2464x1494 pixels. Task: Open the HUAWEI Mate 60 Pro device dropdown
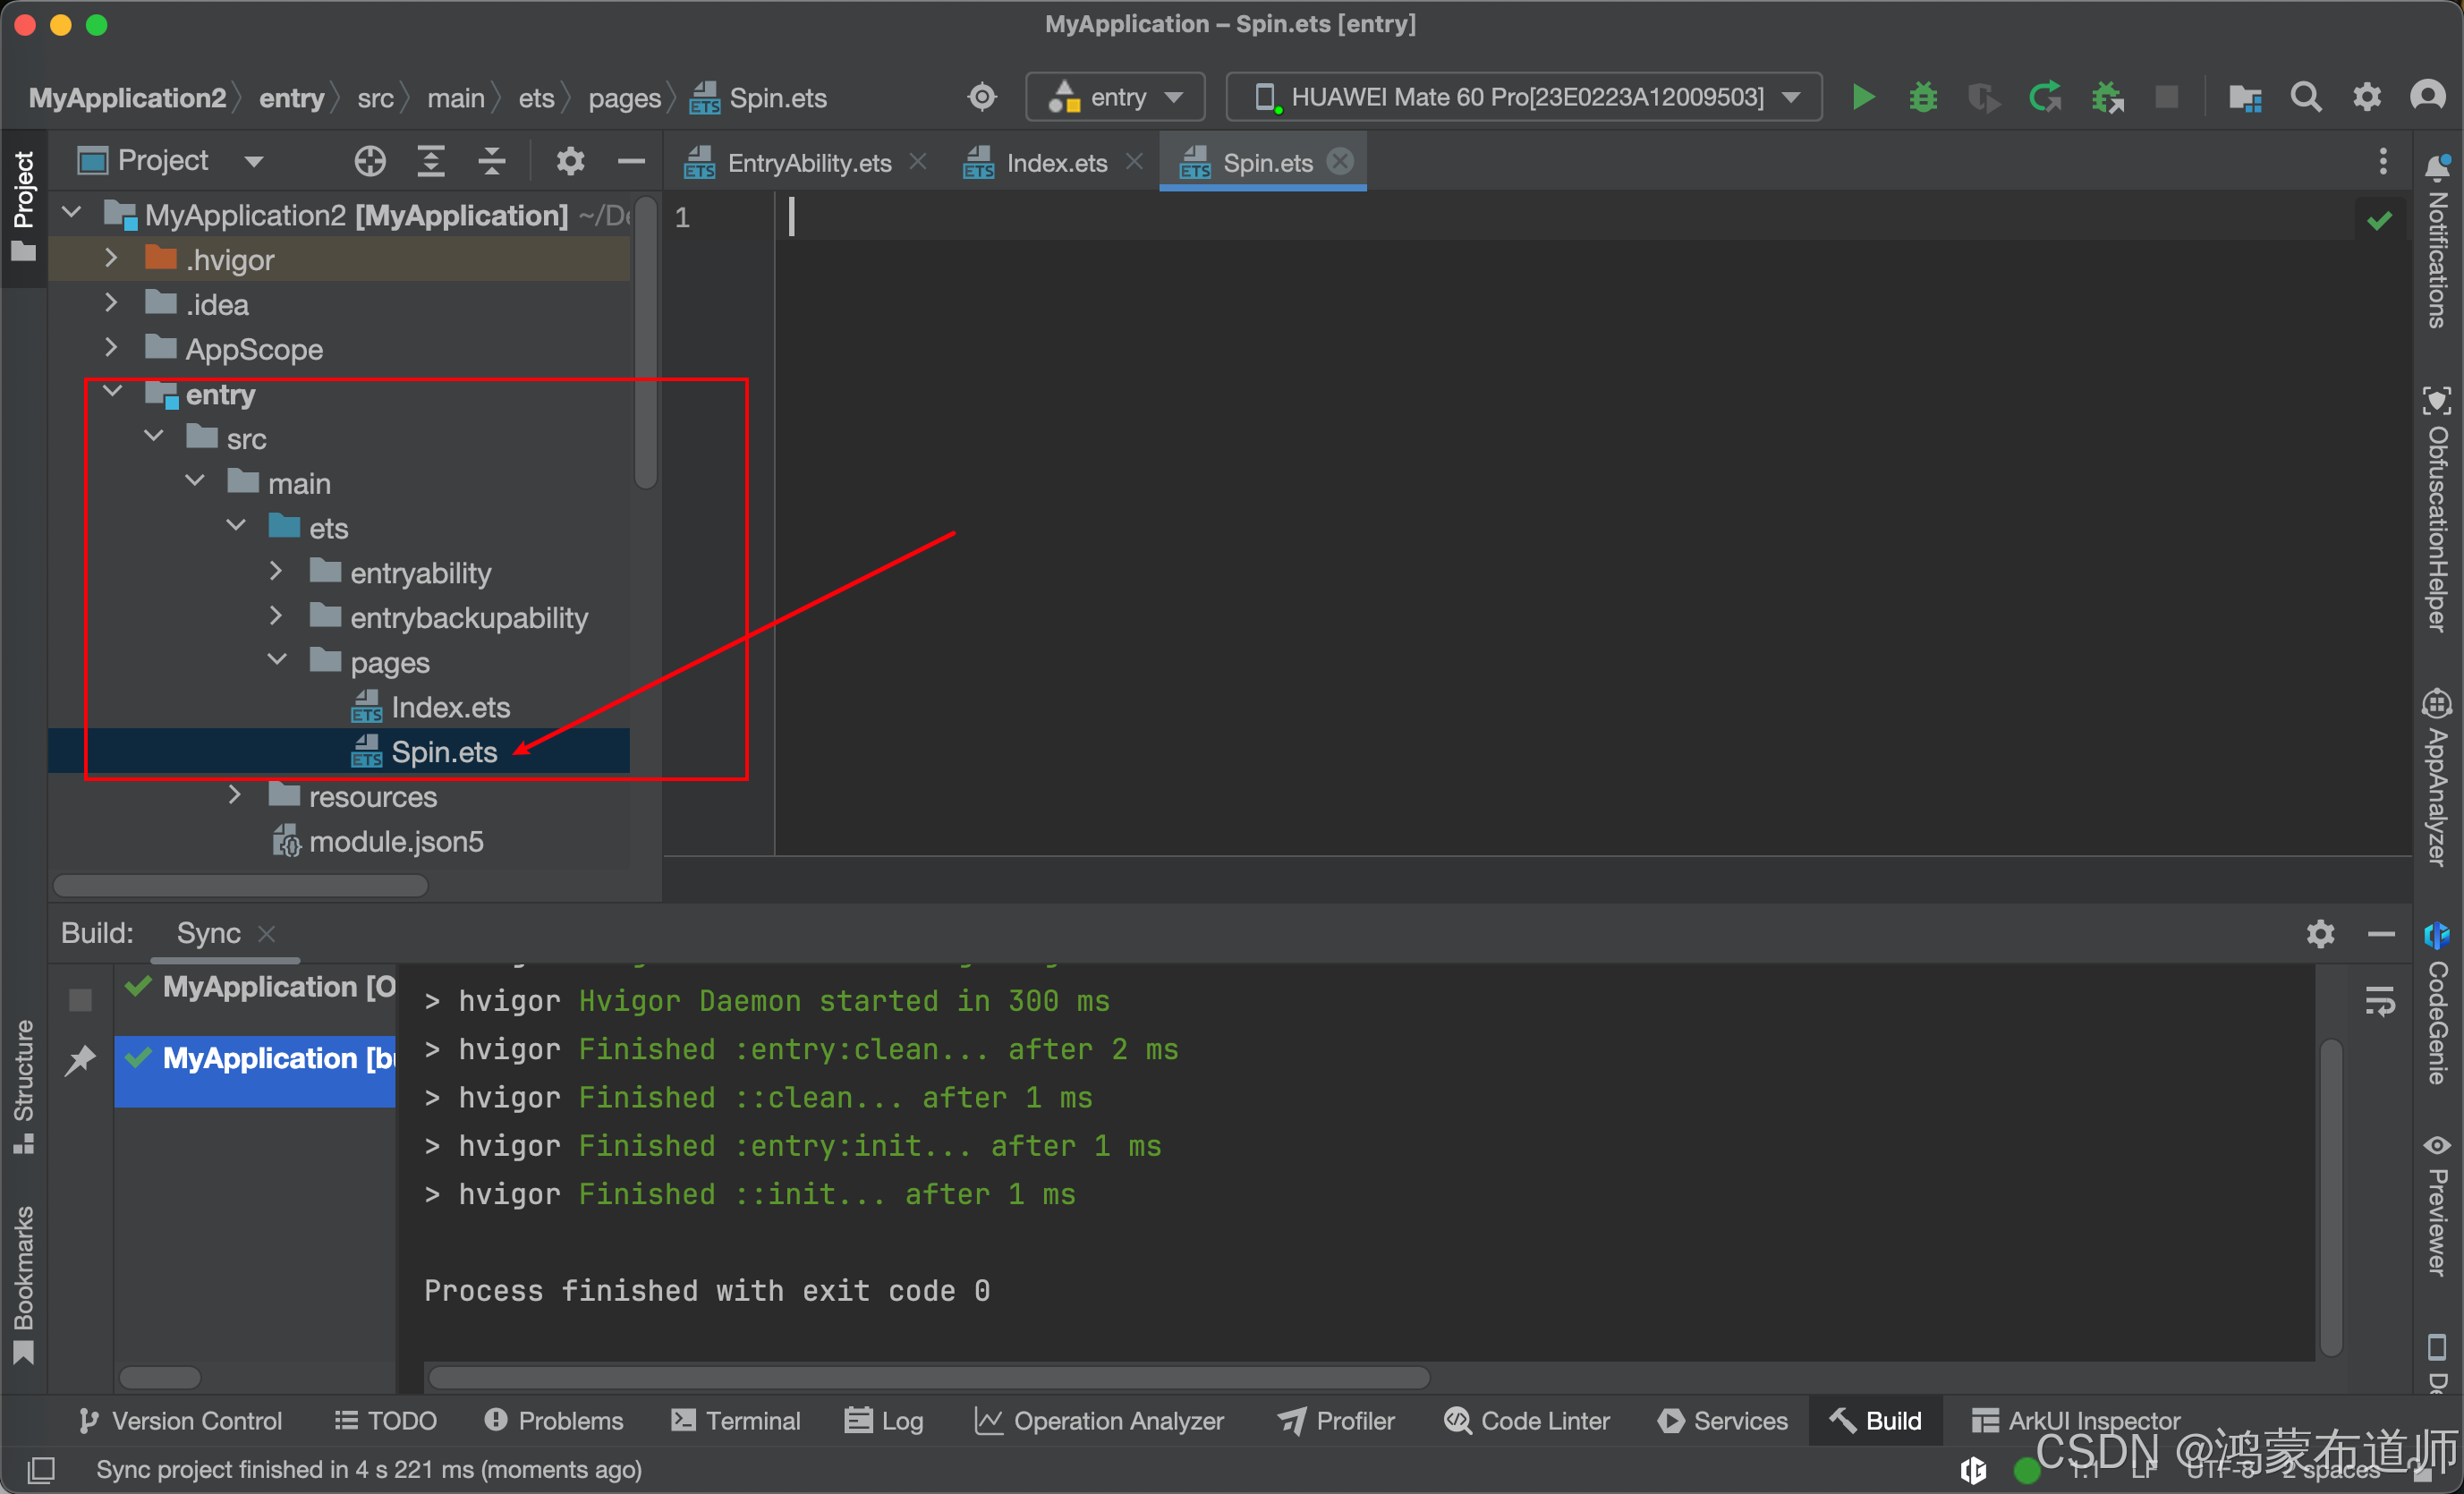[1523, 97]
